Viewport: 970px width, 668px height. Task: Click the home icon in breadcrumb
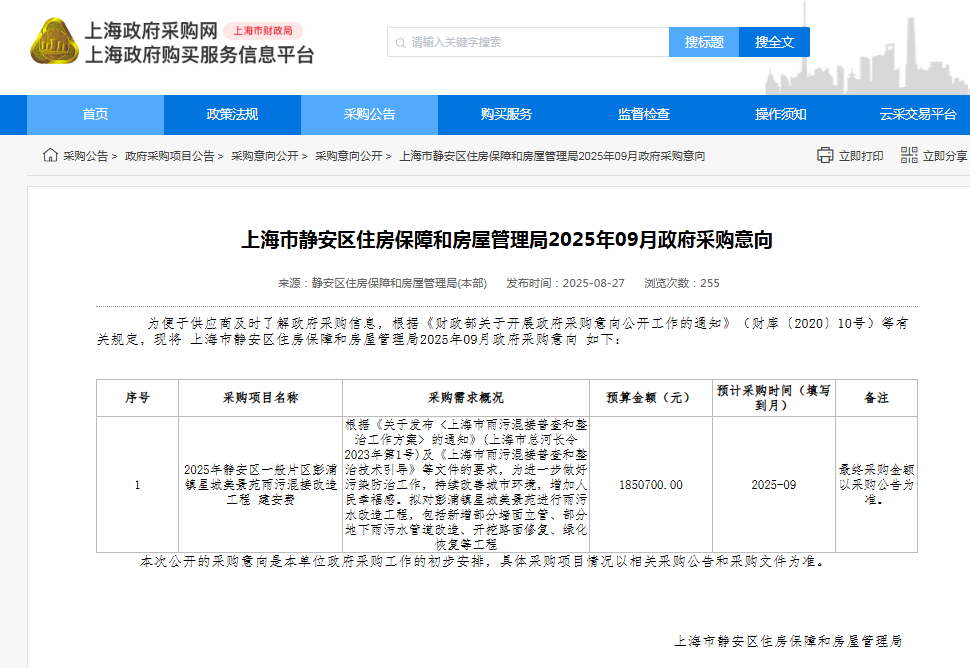[50, 155]
